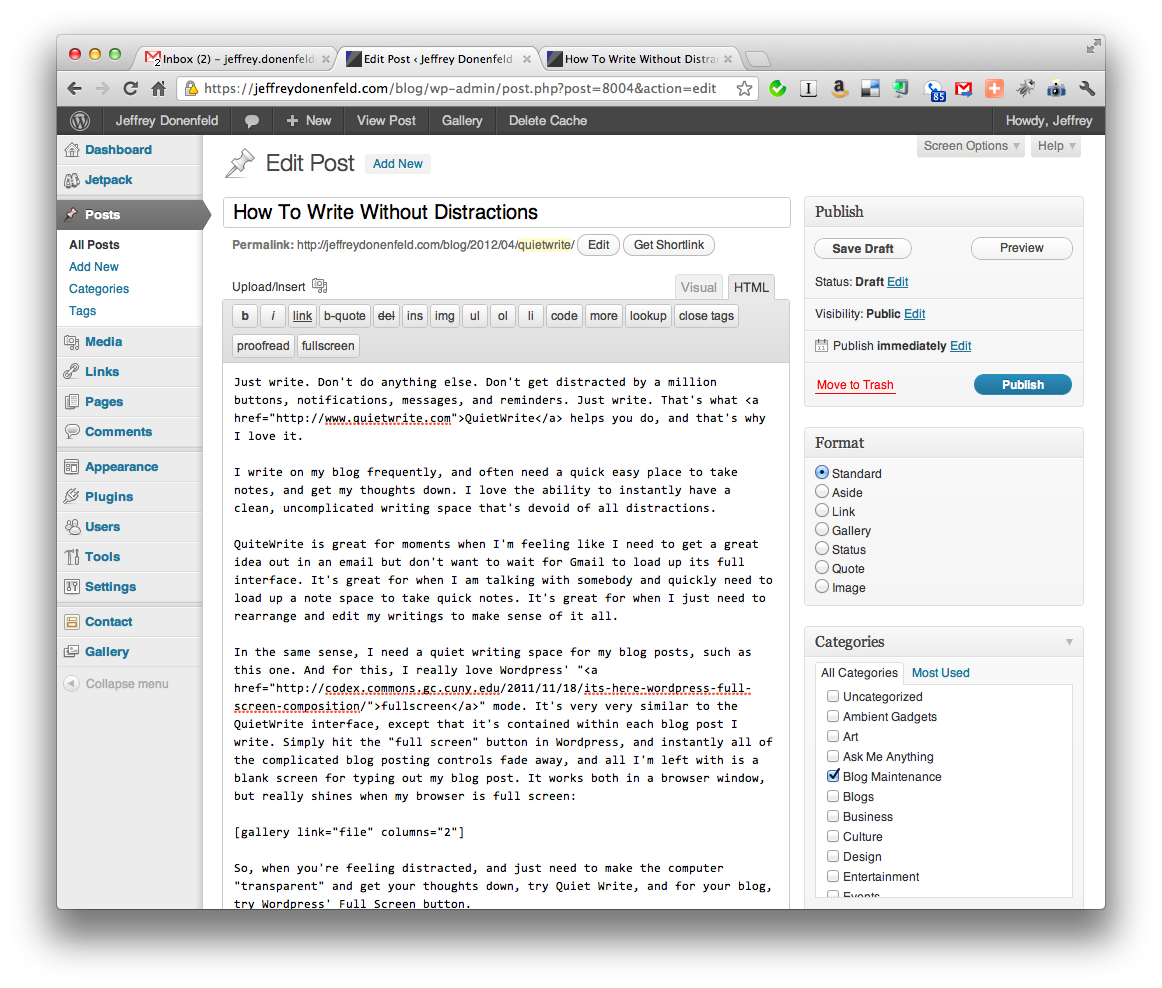The width and height of the screenshot is (1162, 988).
Task: Click the browser back arrow
Action: point(74,89)
